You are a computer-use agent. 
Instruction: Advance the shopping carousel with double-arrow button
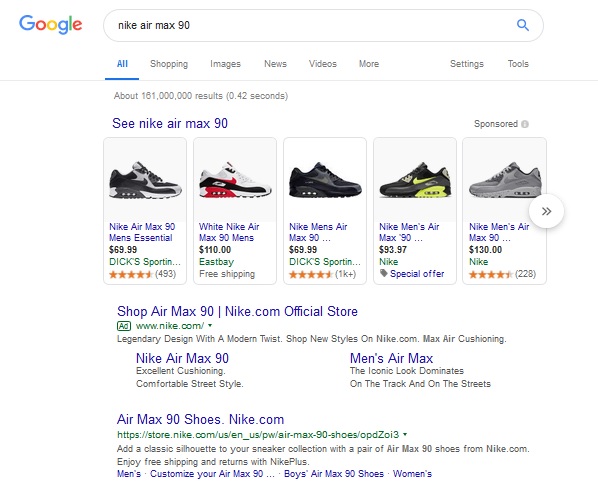546,211
